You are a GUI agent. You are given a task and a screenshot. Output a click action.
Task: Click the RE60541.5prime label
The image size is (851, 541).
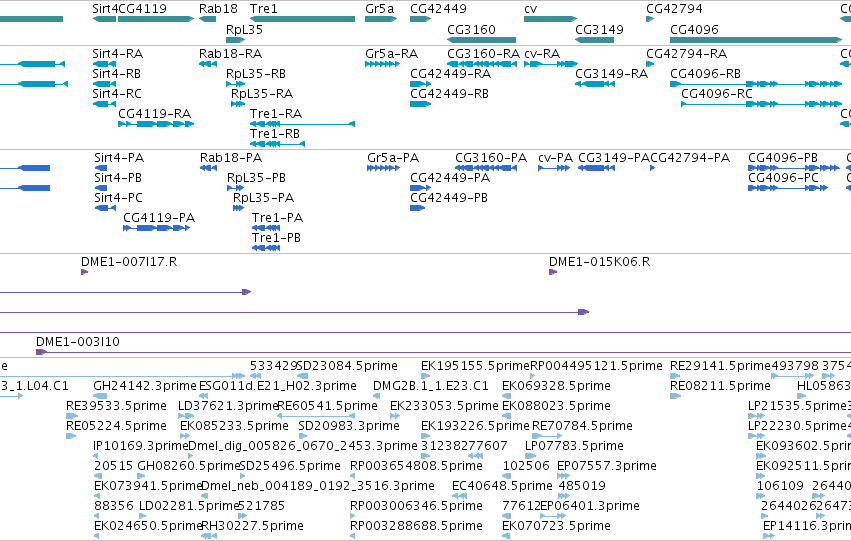click(x=327, y=406)
